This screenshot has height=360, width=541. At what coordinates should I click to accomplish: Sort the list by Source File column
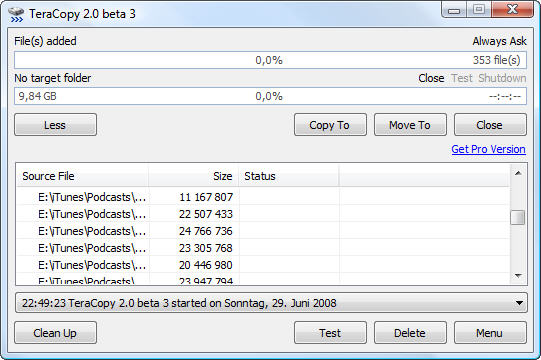[83, 176]
